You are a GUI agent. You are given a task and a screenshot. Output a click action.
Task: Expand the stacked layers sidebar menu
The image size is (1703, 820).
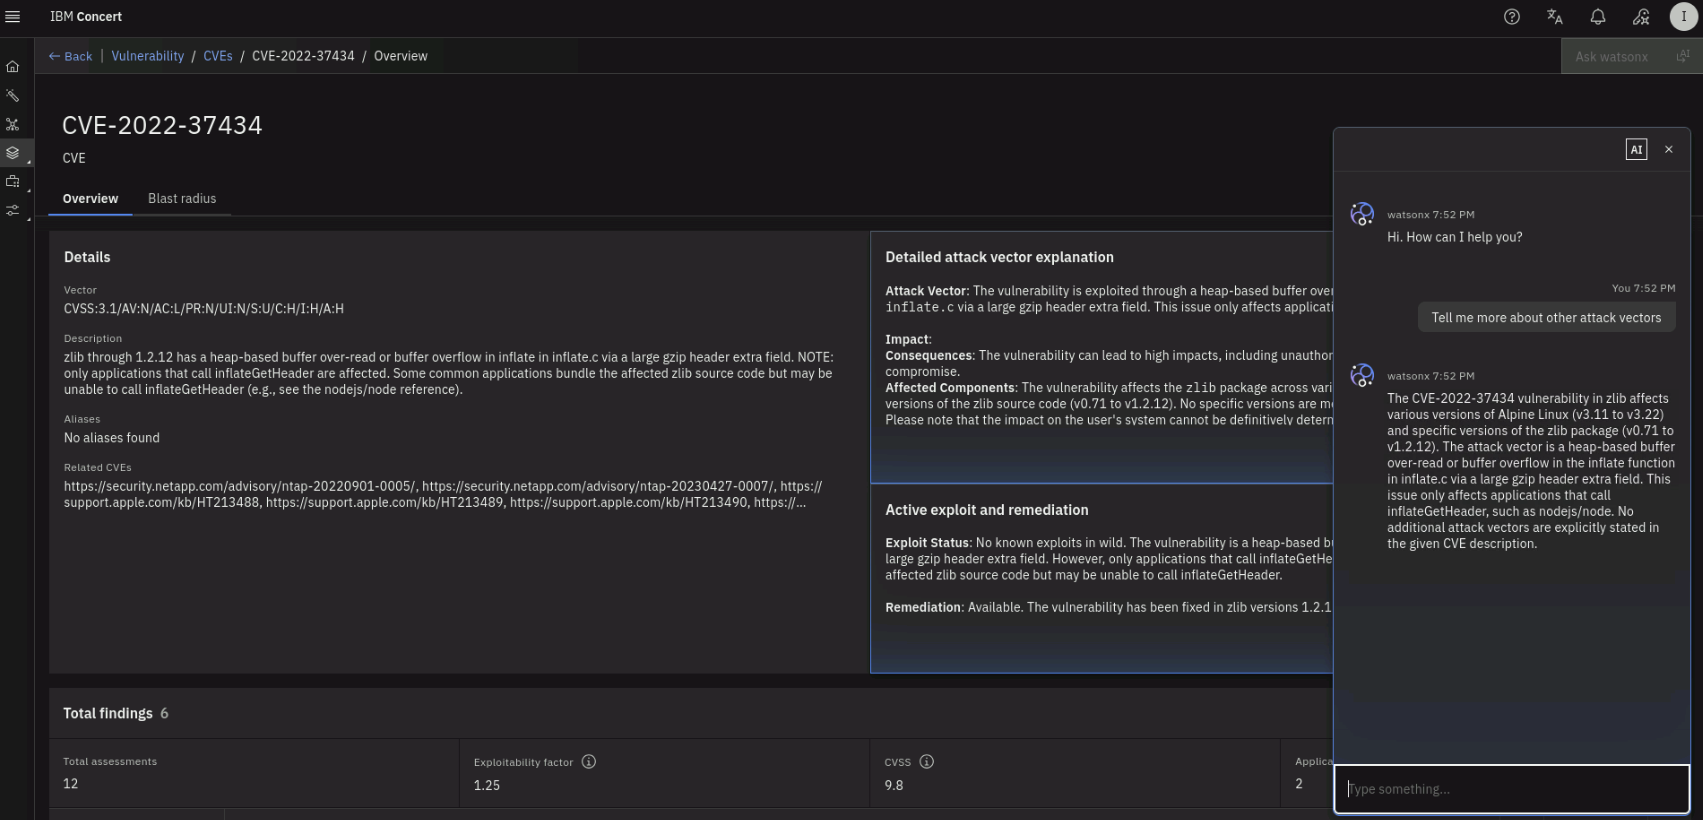(x=13, y=153)
